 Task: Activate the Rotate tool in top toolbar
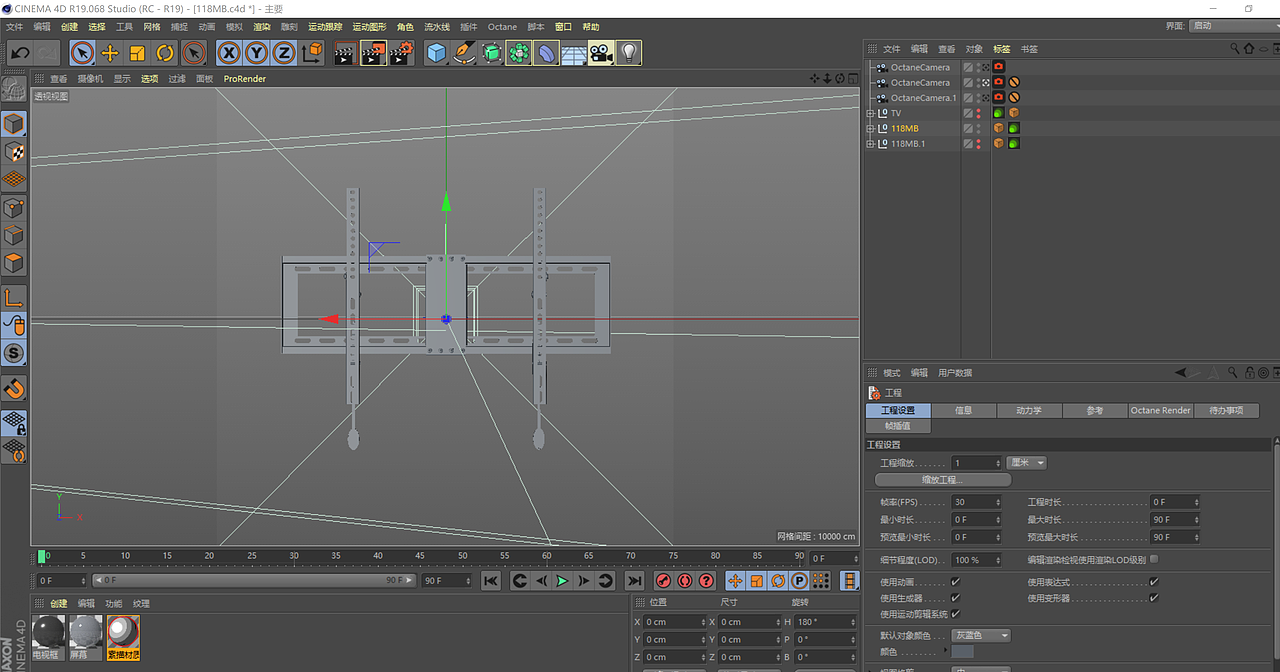pyautogui.click(x=166, y=52)
